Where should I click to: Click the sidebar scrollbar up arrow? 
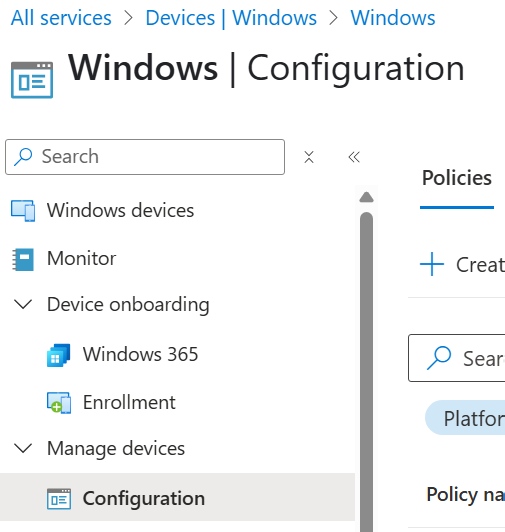366,197
